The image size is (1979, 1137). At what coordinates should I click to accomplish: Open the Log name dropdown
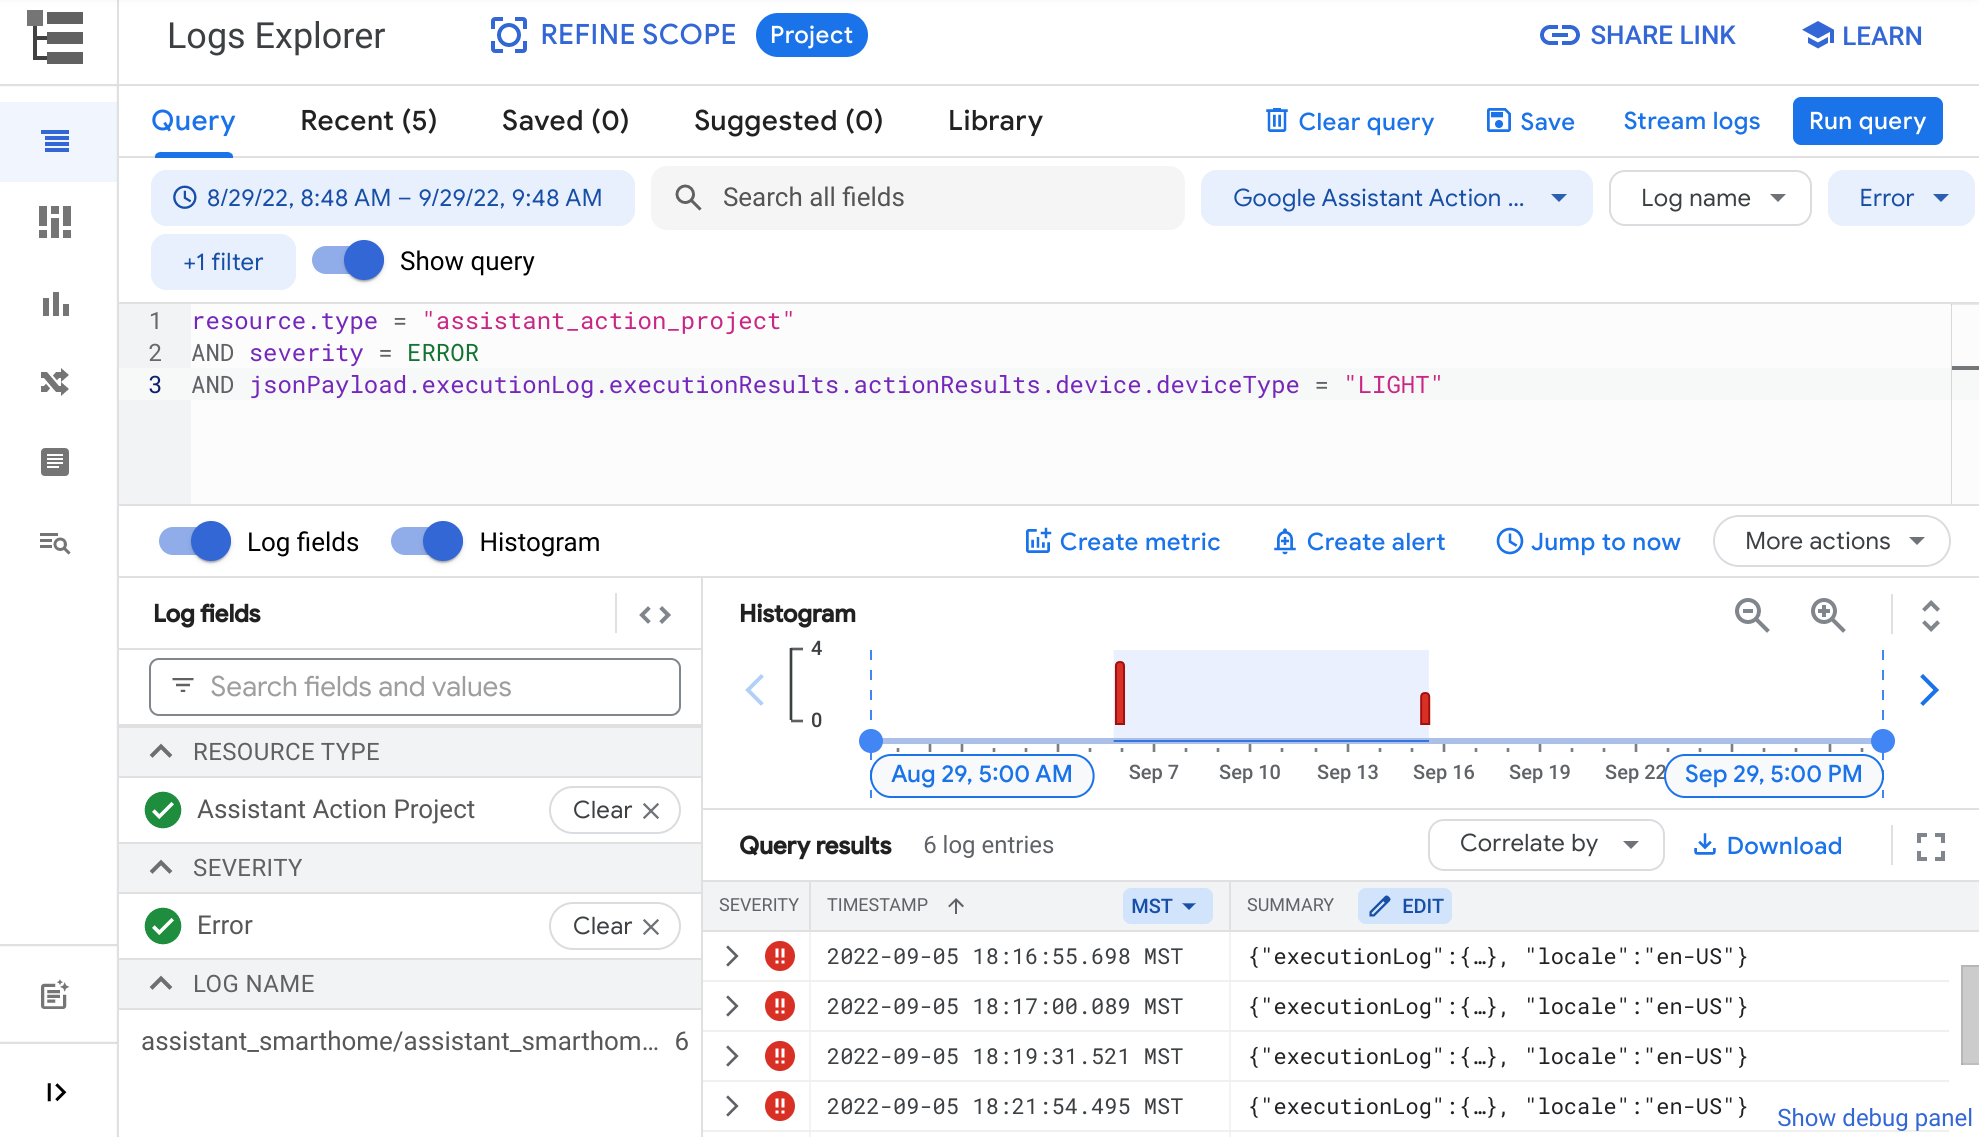(x=1711, y=198)
